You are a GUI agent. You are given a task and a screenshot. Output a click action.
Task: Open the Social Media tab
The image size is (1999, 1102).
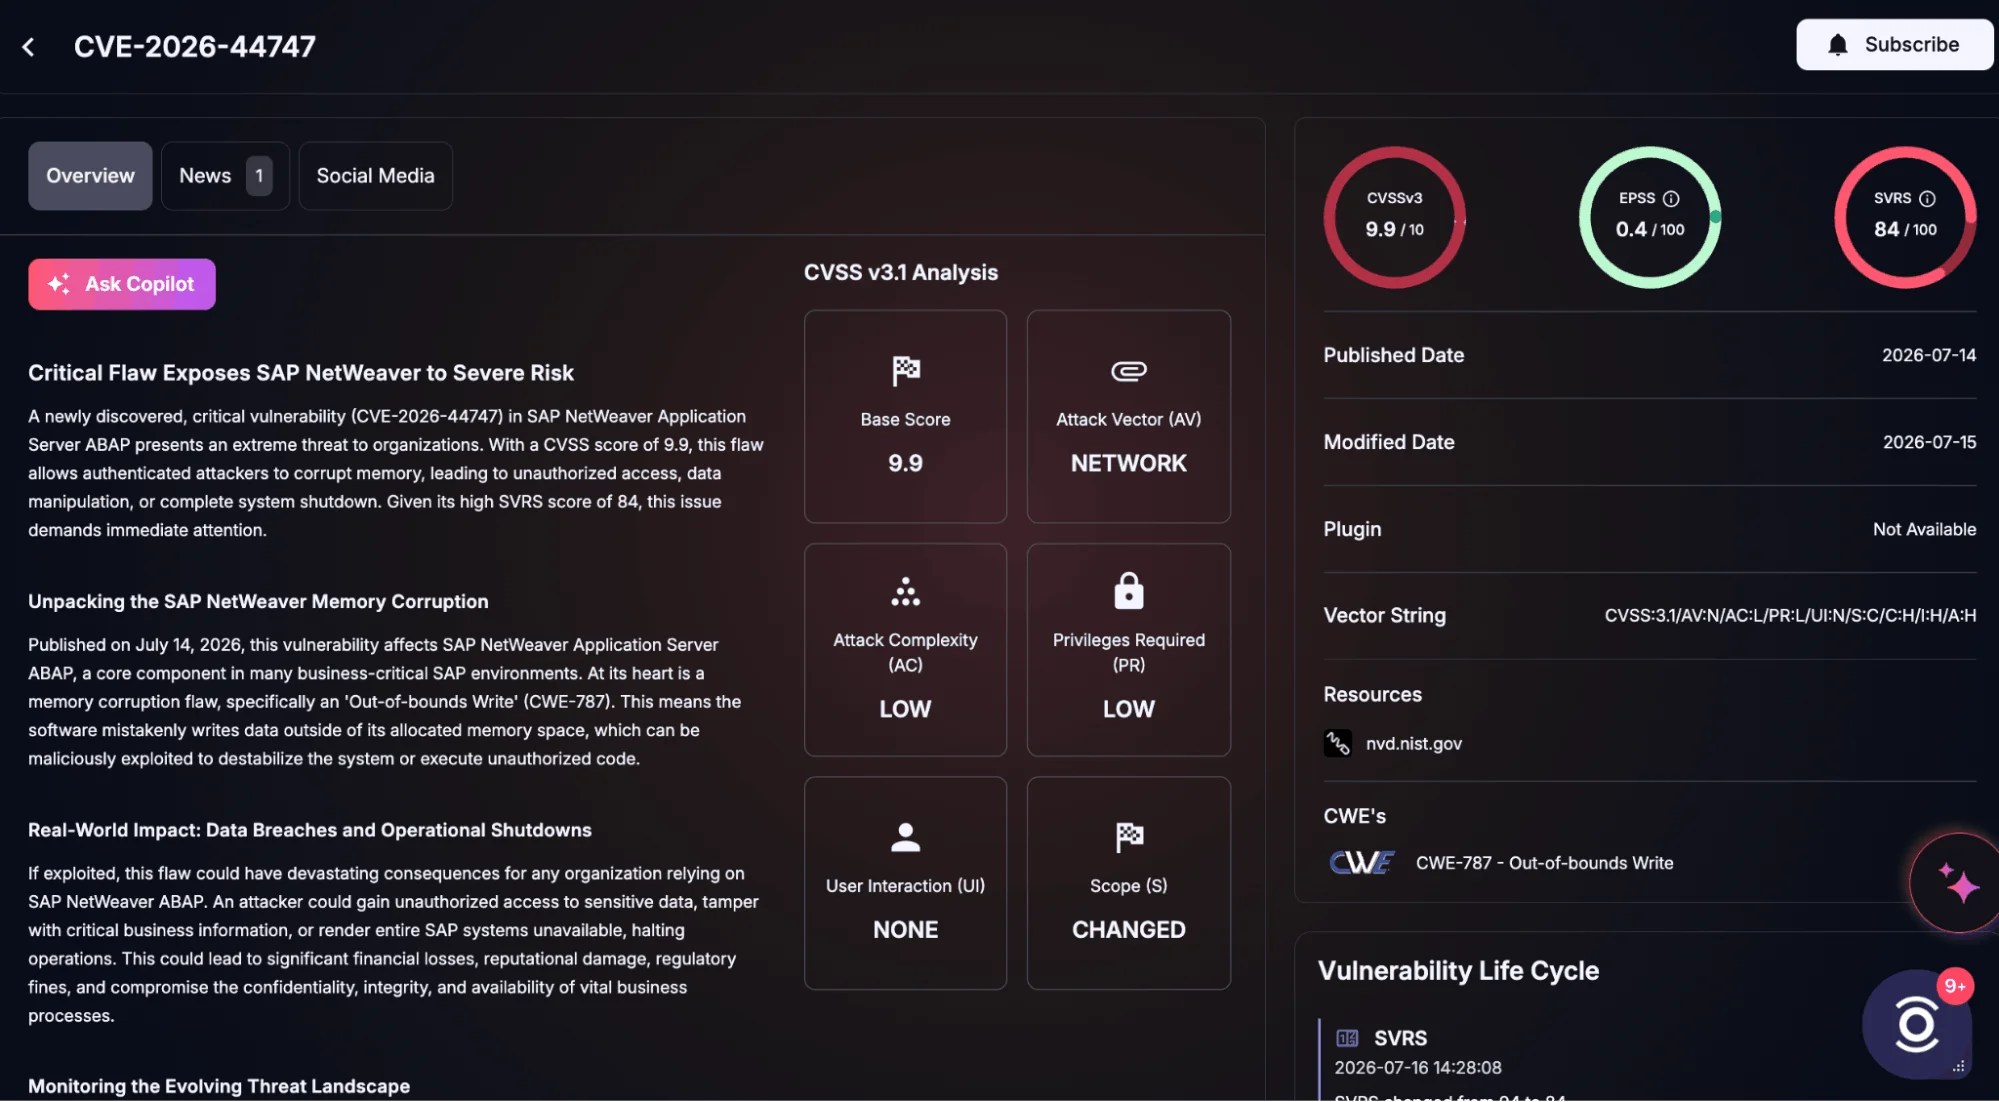pyautogui.click(x=375, y=176)
